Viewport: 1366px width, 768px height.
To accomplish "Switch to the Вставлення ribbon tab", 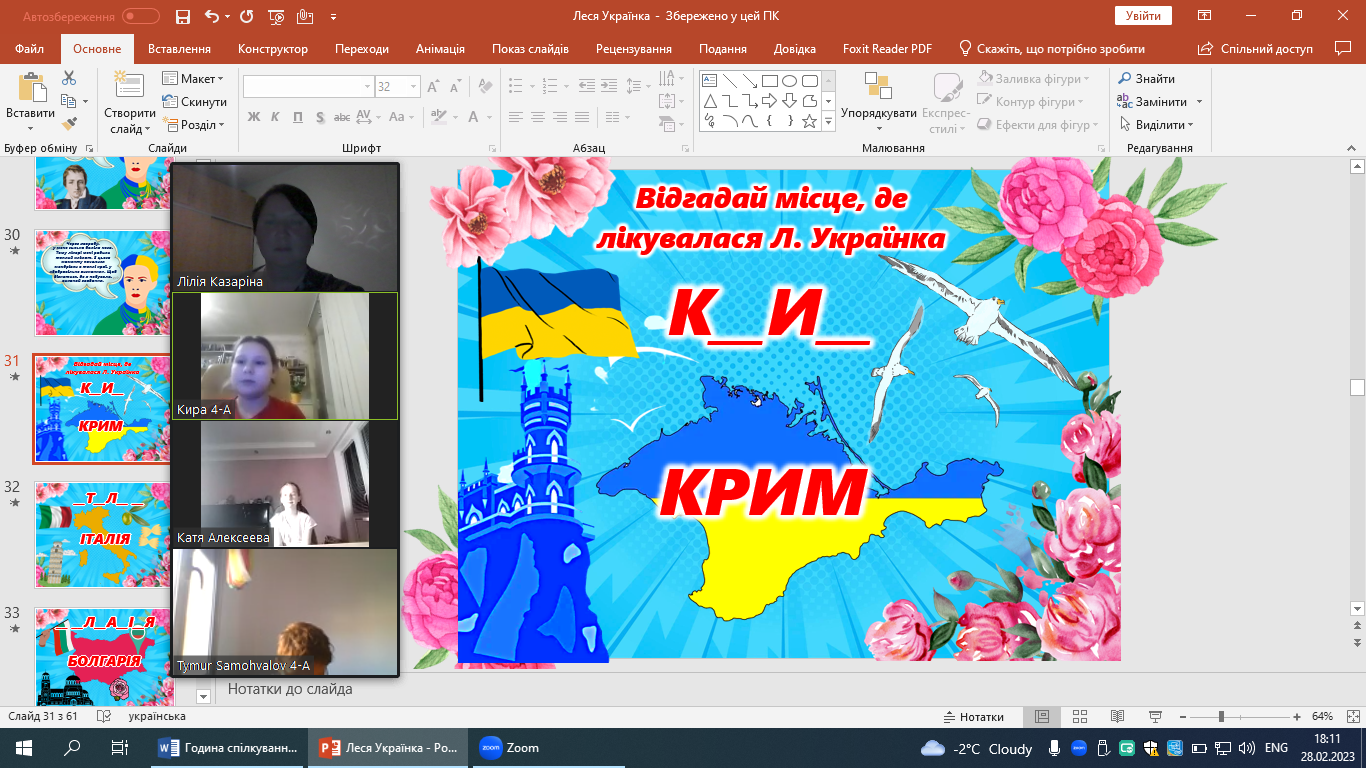I will (x=179, y=49).
